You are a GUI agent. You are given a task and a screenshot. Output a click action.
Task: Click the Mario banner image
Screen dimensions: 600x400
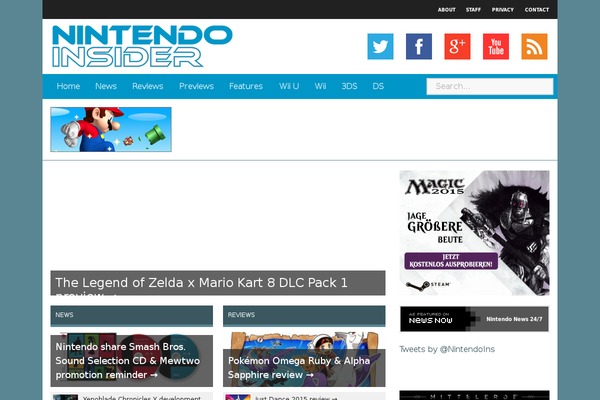pos(111,129)
